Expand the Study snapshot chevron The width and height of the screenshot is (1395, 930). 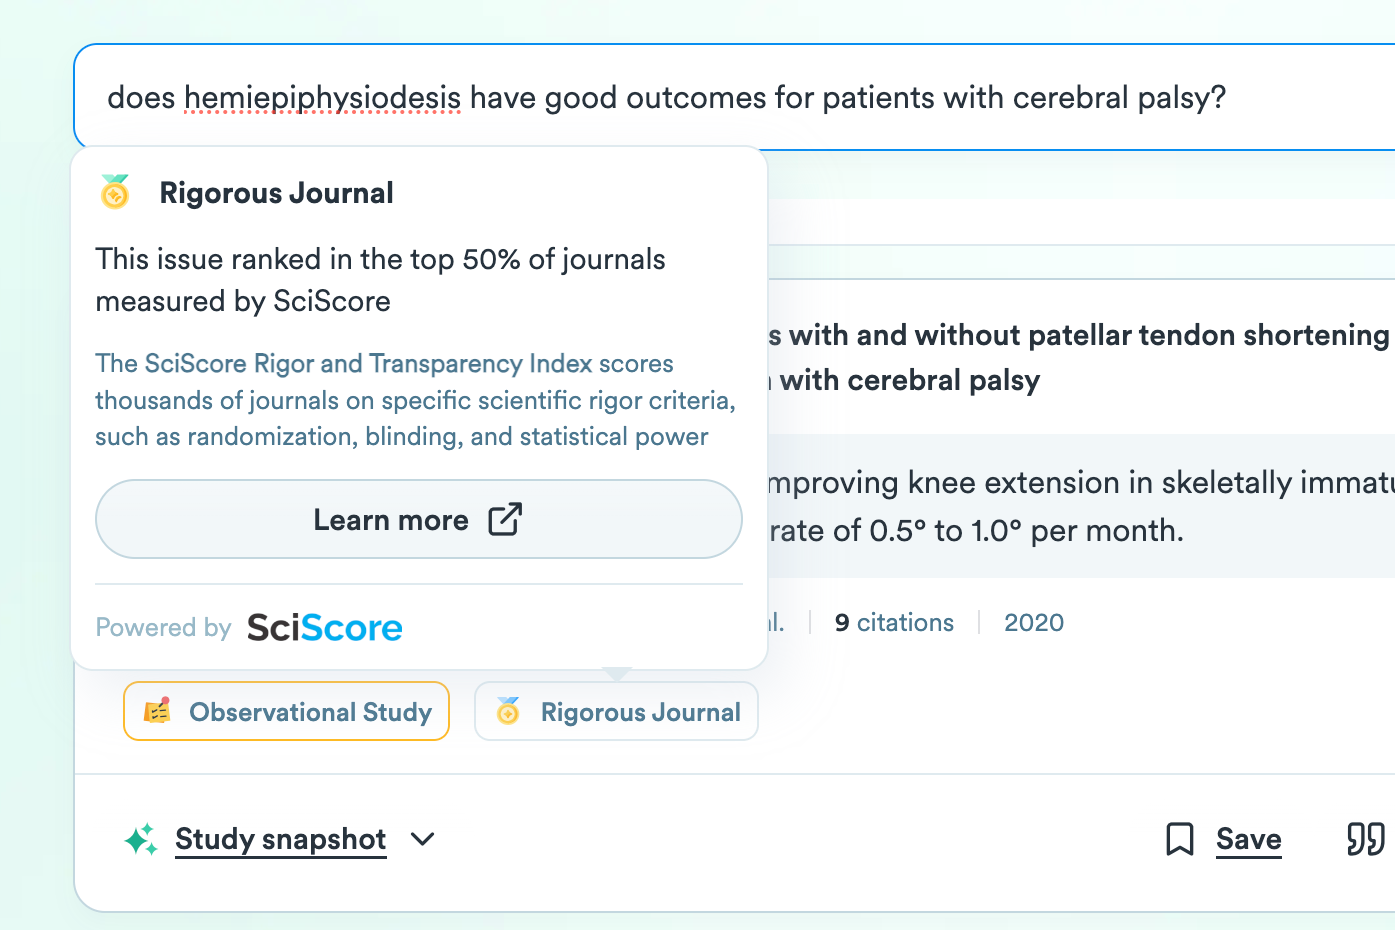pyautogui.click(x=423, y=839)
